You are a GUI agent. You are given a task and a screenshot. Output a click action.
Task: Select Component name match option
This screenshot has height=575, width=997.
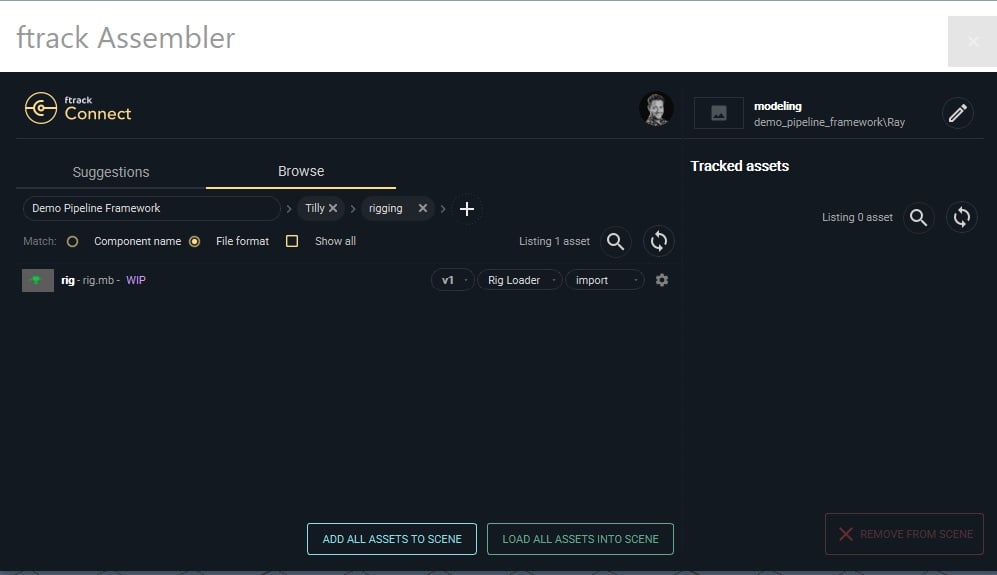point(72,241)
